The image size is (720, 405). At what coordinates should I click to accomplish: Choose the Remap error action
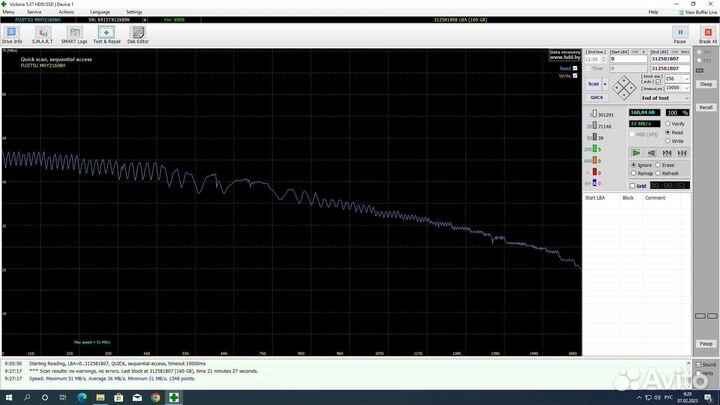[x=632, y=174]
